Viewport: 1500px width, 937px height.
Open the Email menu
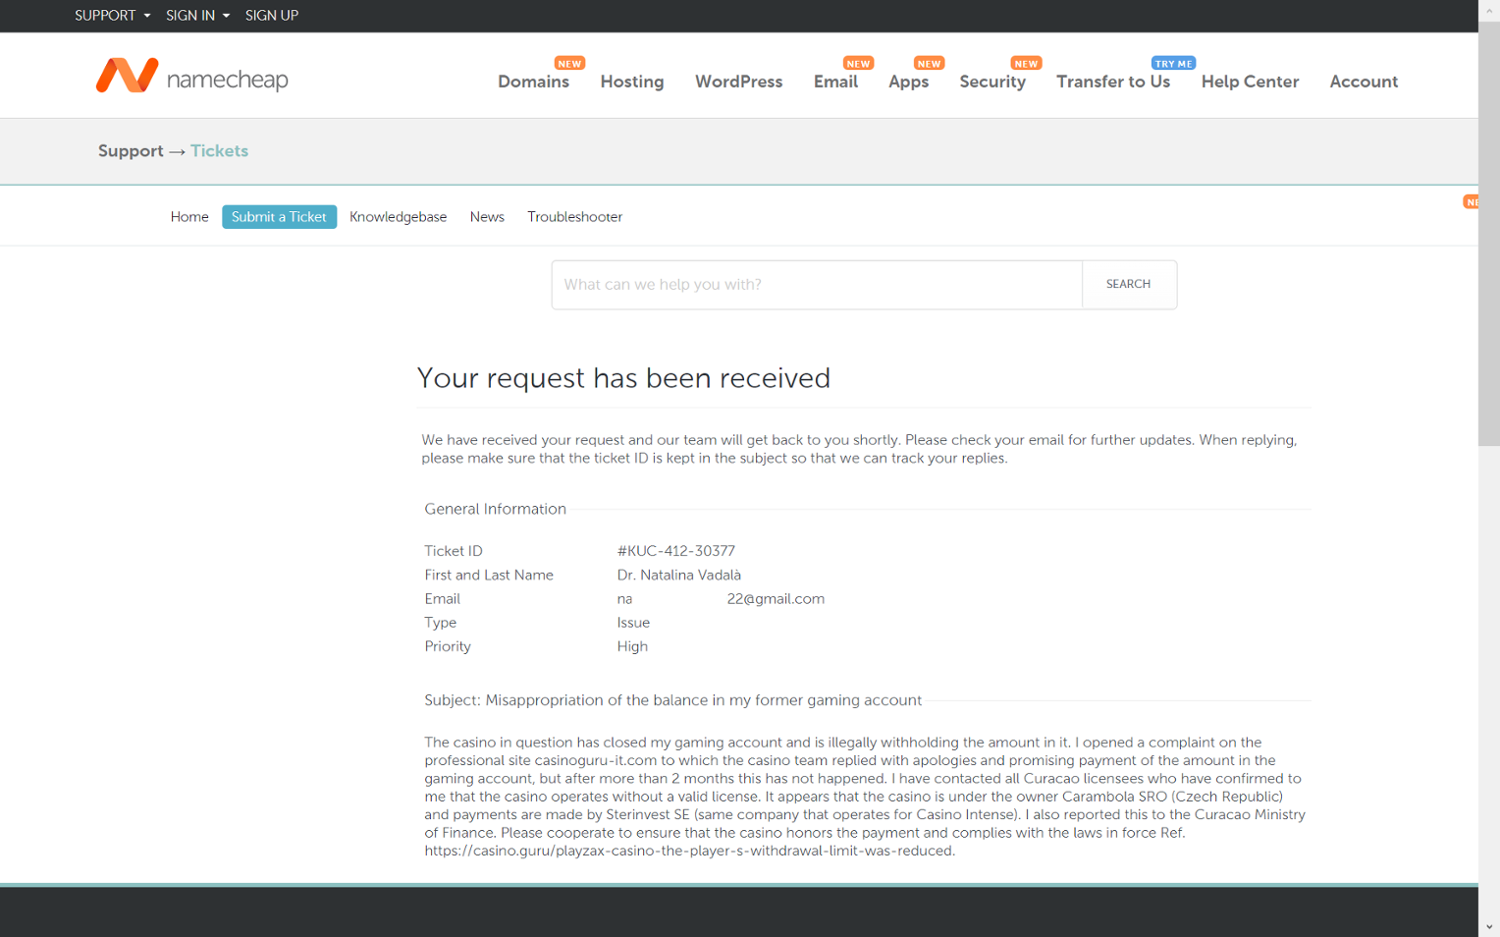click(x=836, y=82)
